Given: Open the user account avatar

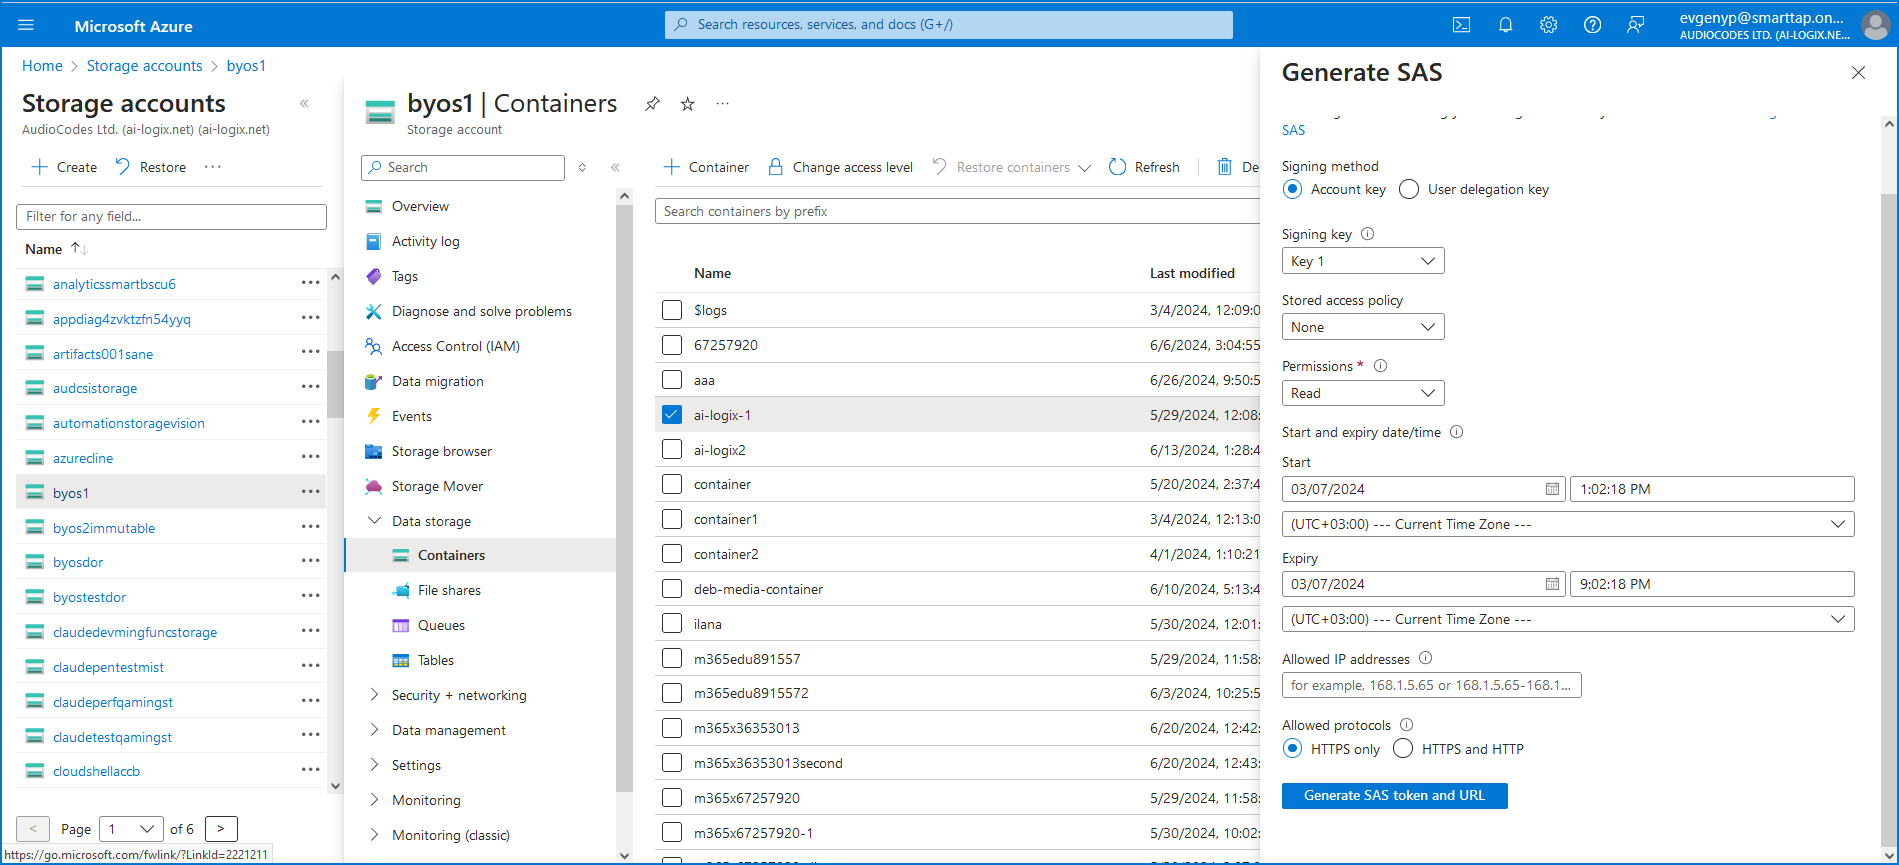Looking at the screenshot, I should [x=1875, y=25].
